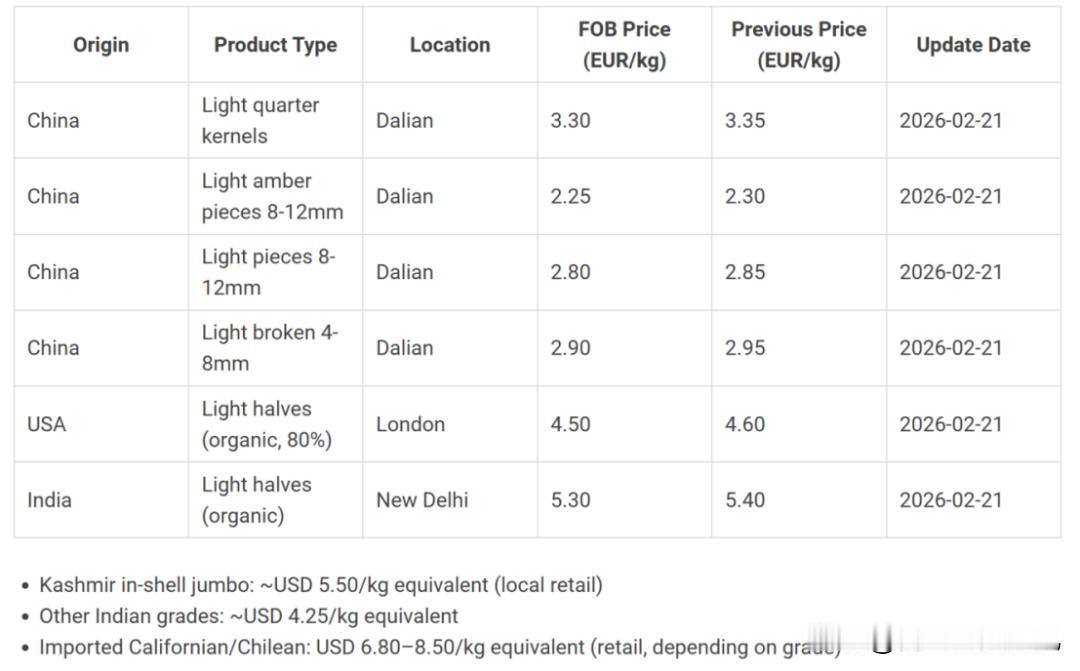
Task: Click the Origin column header
Action: [x=101, y=45]
